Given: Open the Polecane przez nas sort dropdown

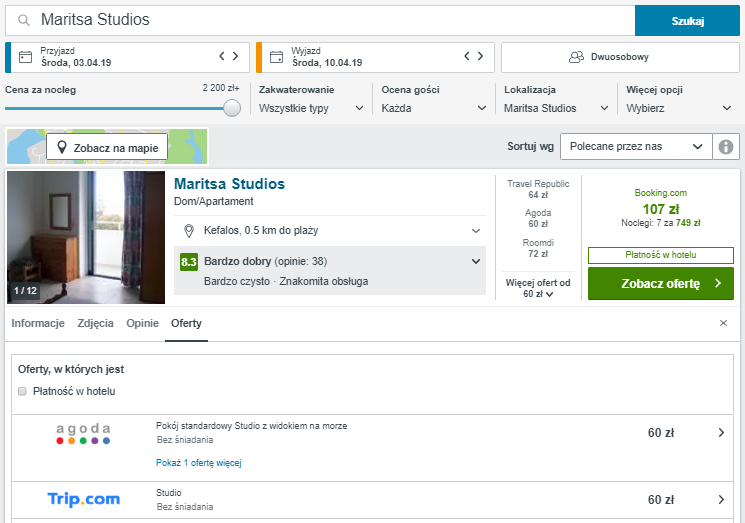Looking at the screenshot, I should click(x=636, y=146).
